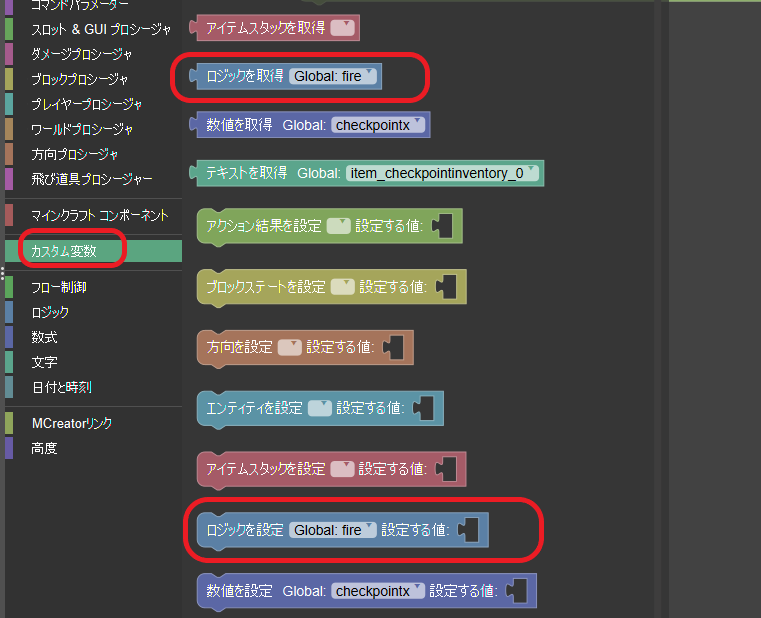Open item_checkpointinventory_0 dropdown in テキストを取得 block
The width and height of the screenshot is (761, 618).
[442, 173]
